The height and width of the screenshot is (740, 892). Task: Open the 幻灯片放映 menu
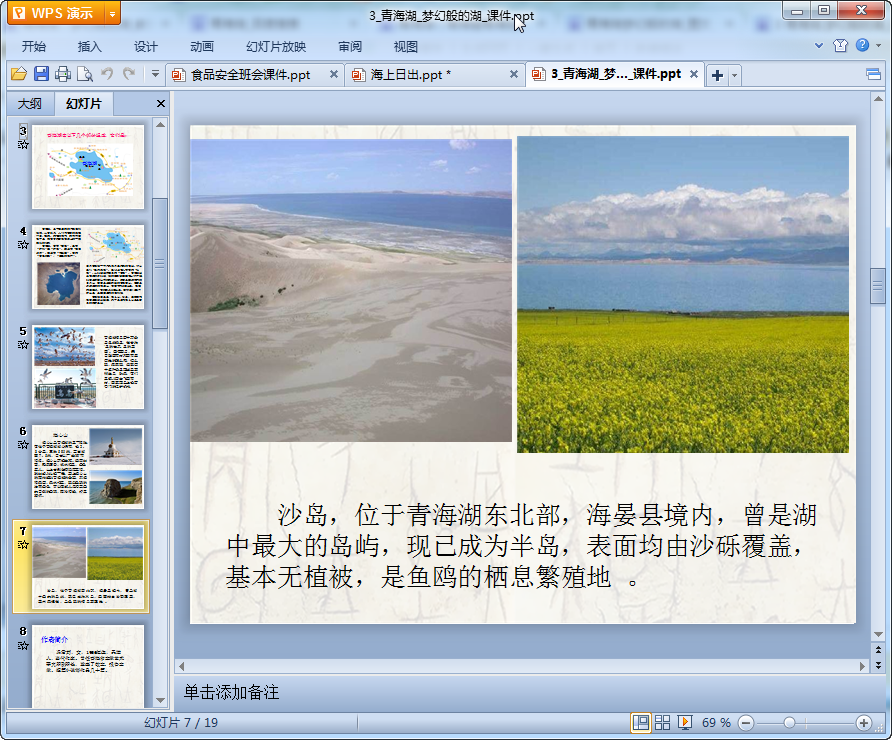point(276,46)
